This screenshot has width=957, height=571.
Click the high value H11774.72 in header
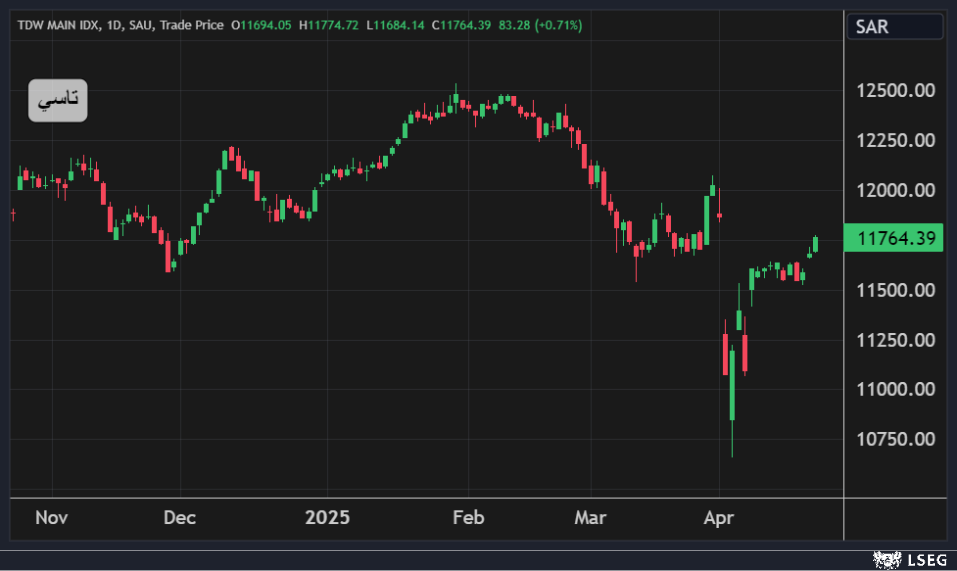pyautogui.click(x=330, y=25)
